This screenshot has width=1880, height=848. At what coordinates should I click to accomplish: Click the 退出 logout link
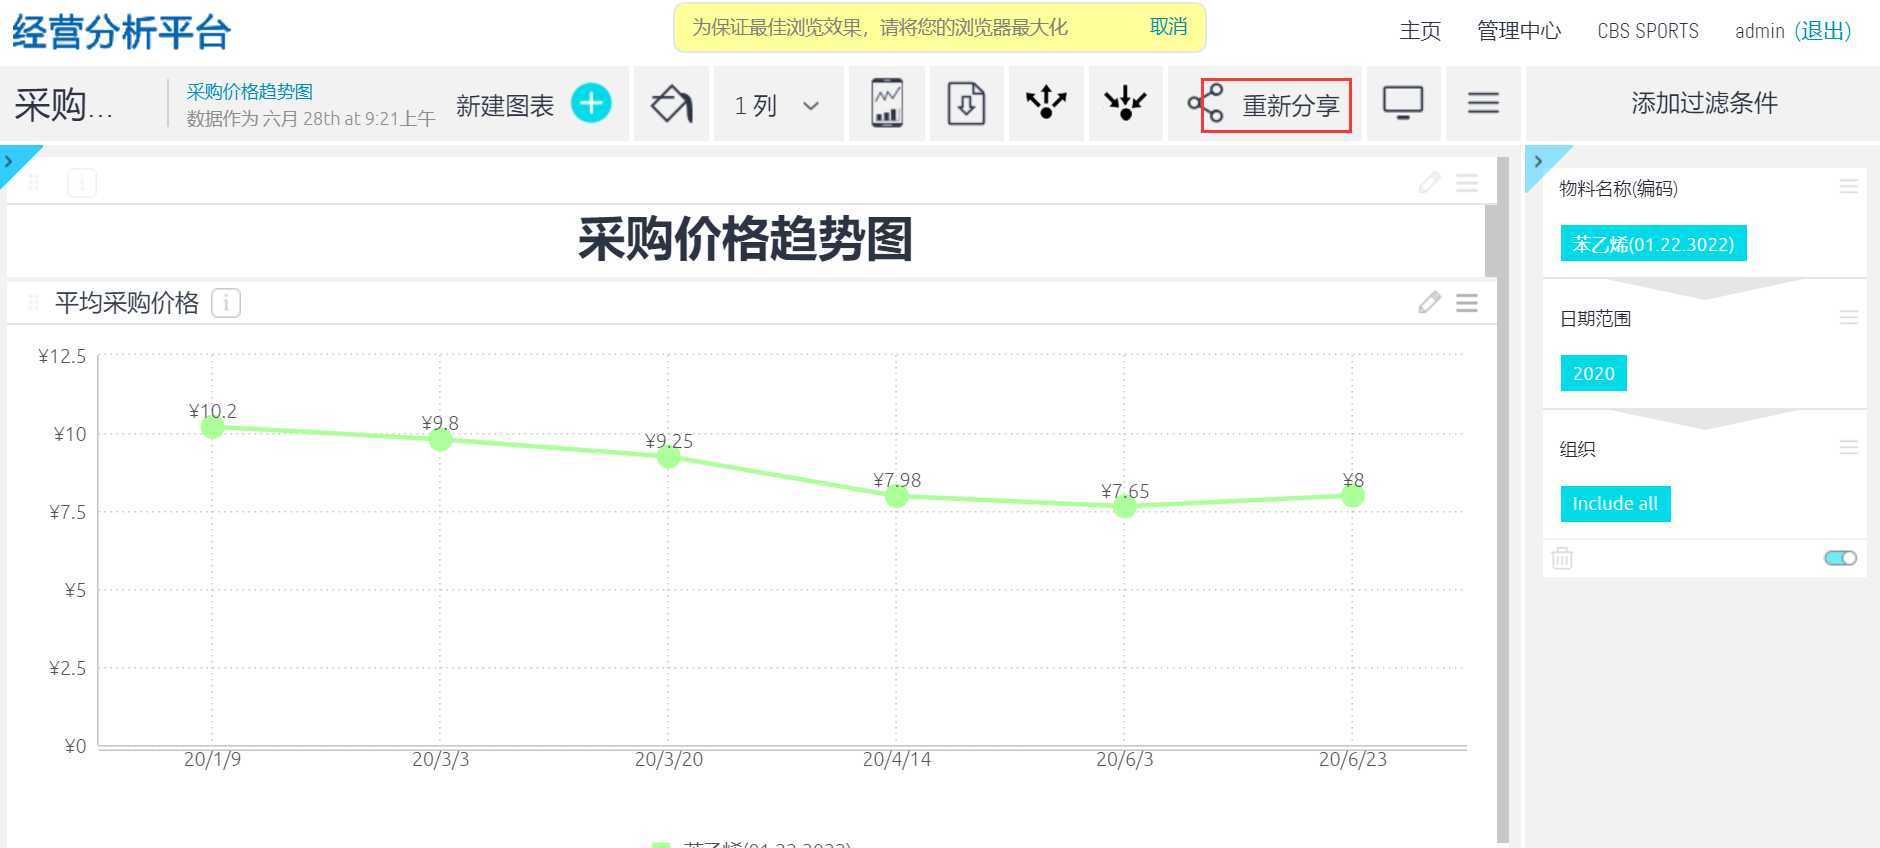[1823, 31]
